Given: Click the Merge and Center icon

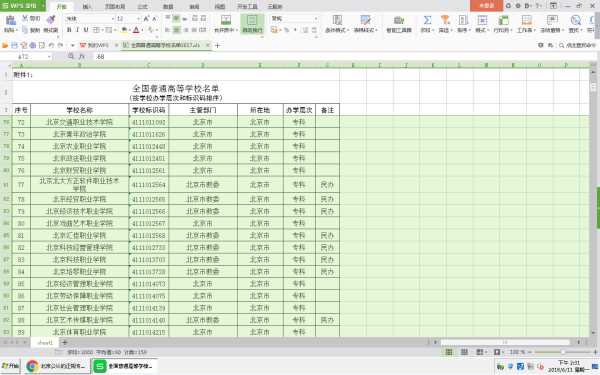Looking at the screenshot, I should [226, 20].
